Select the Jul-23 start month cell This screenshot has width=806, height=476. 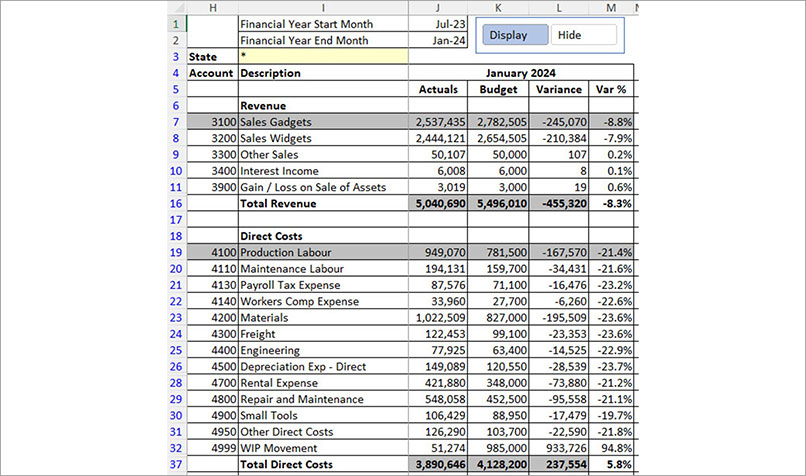[x=438, y=24]
